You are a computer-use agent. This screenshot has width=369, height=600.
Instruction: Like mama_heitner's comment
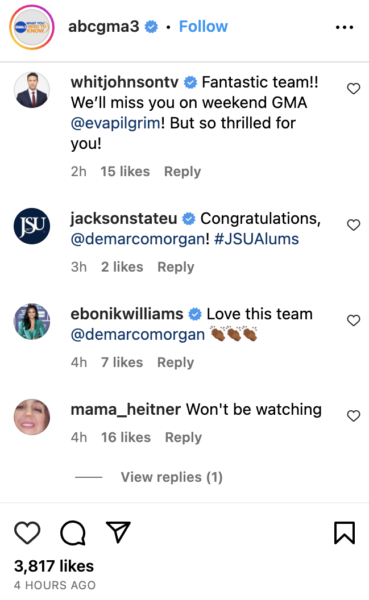[x=353, y=416]
